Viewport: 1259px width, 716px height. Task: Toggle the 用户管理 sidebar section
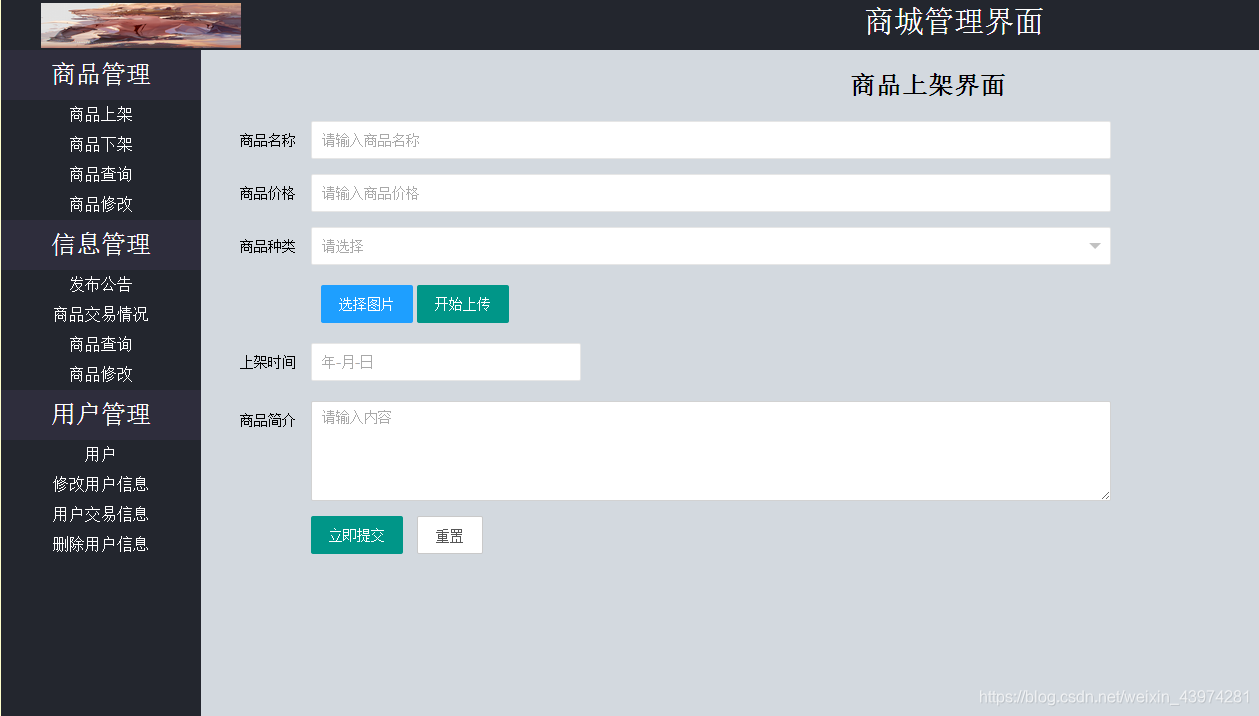101,415
